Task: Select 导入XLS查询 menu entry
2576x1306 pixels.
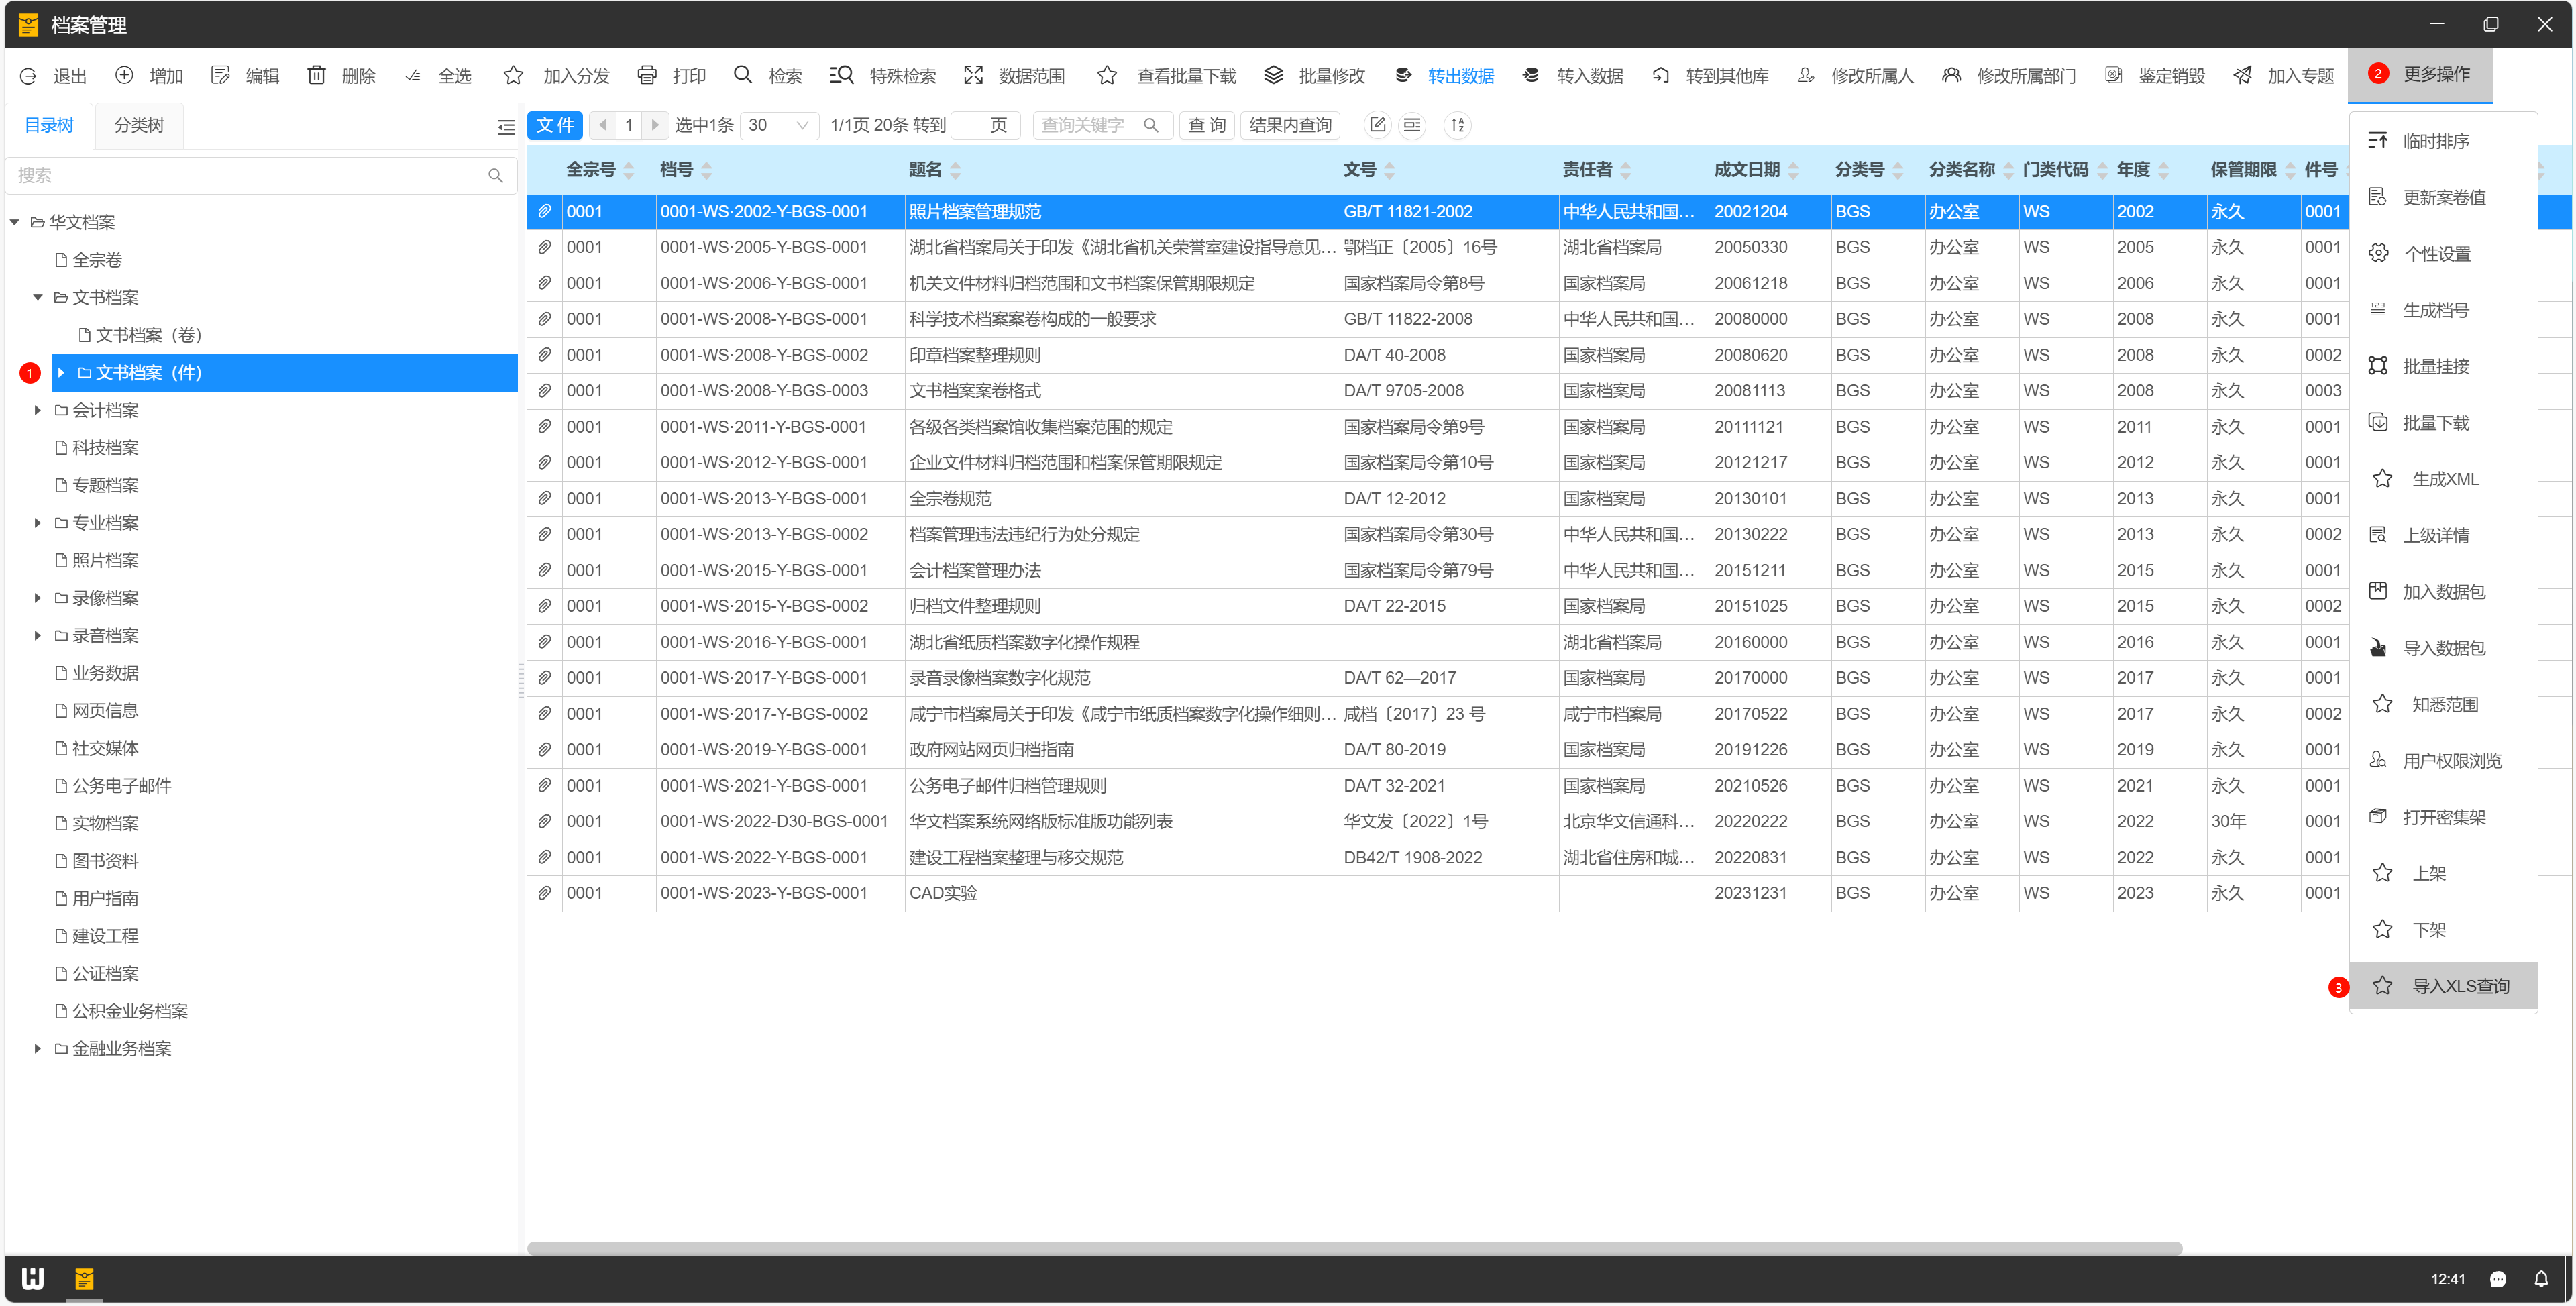Action: tap(2459, 985)
